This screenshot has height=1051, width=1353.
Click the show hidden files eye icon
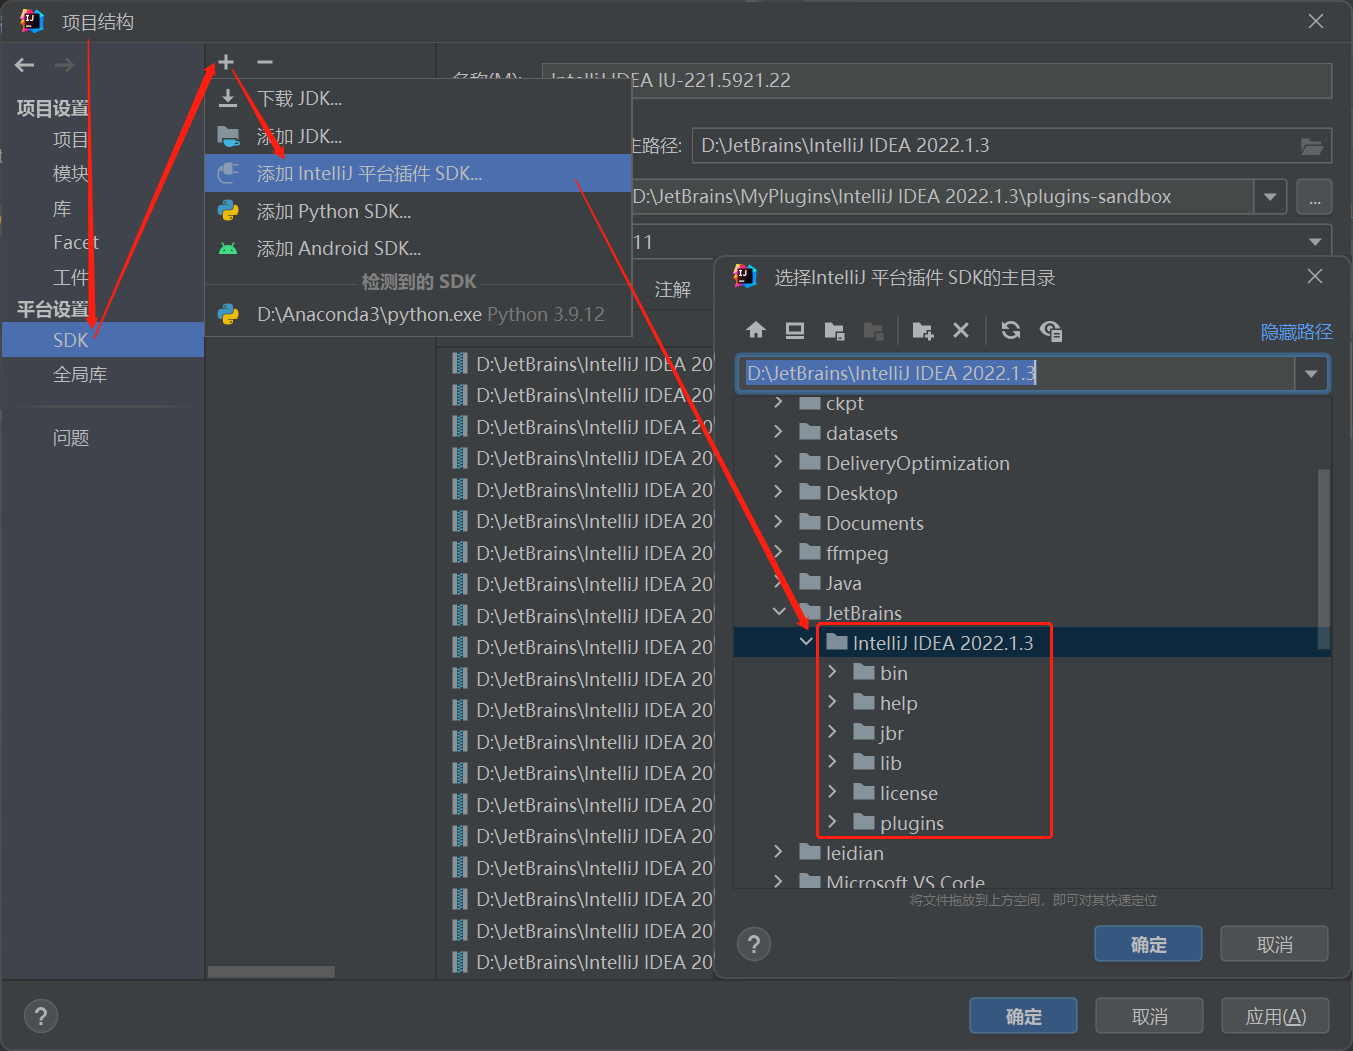pos(1051,330)
